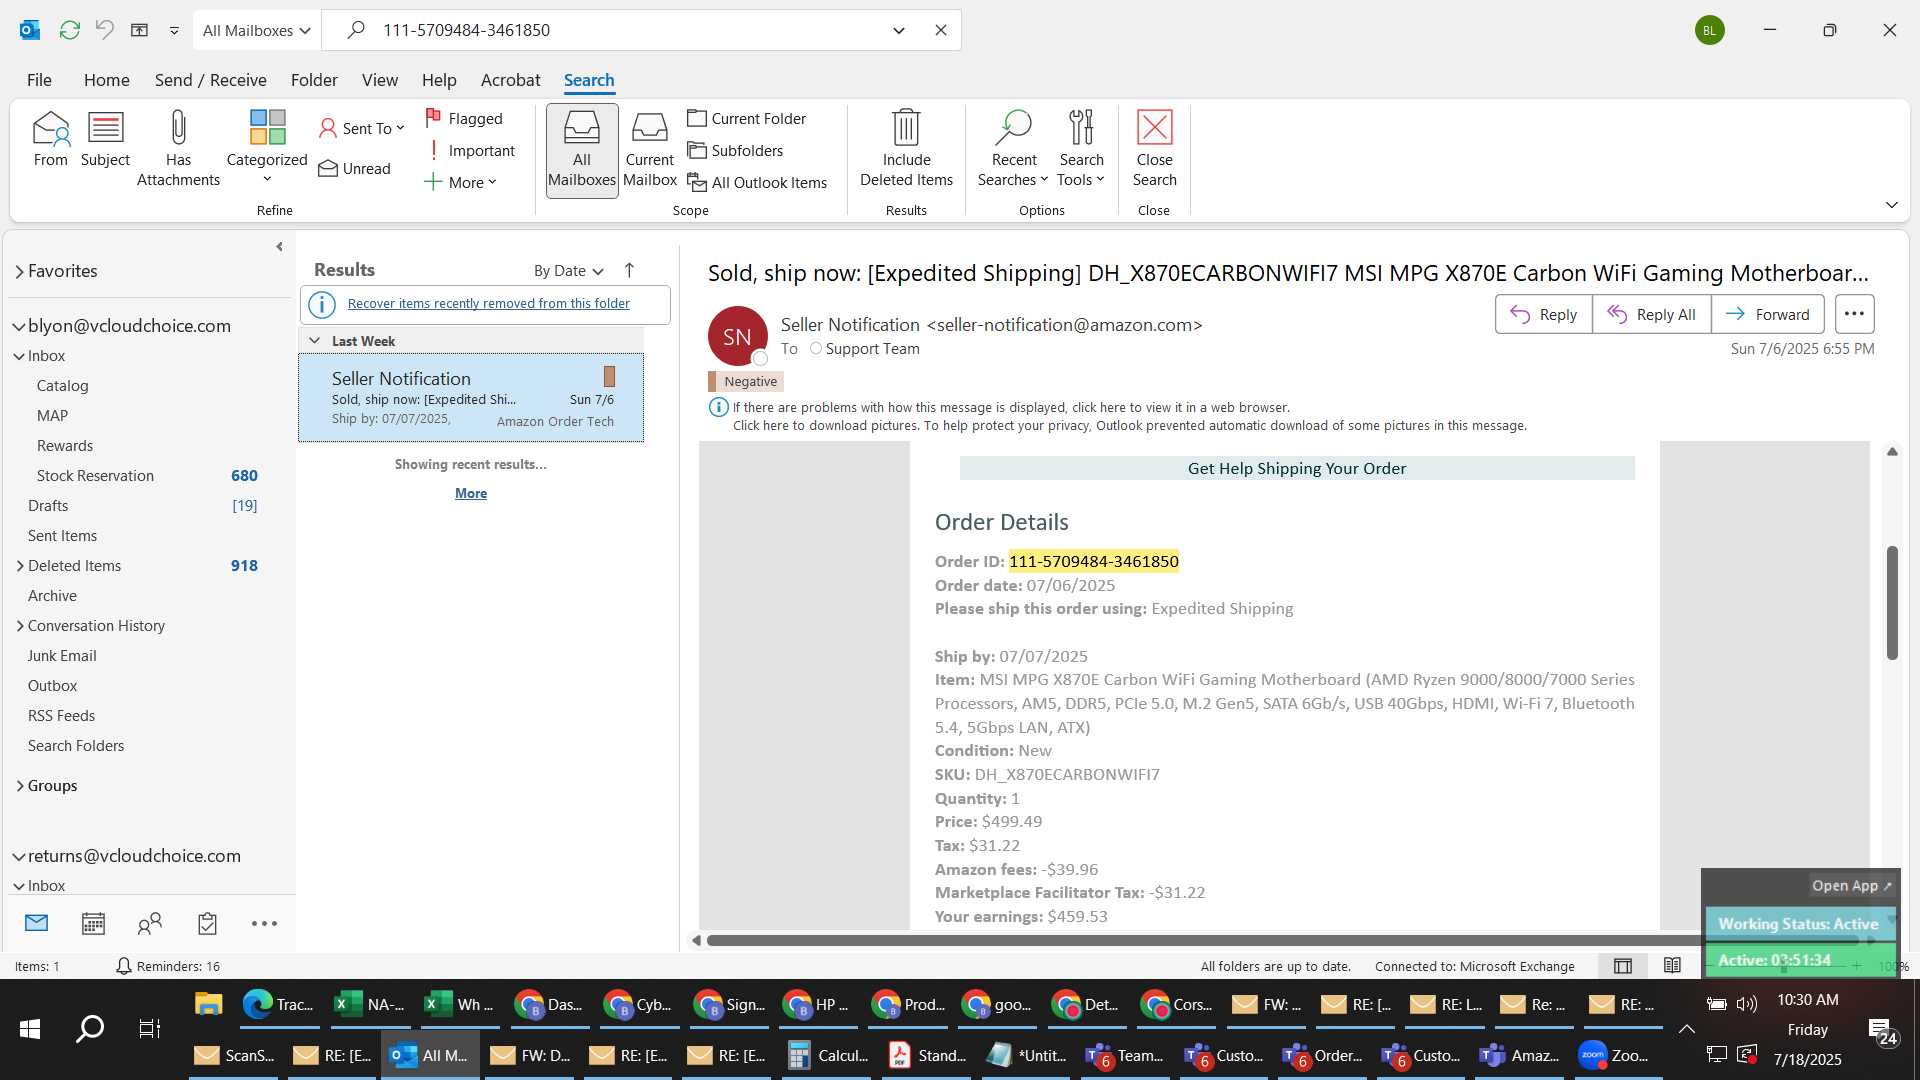
Task: Open the File menu
Action: pos(39,80)
